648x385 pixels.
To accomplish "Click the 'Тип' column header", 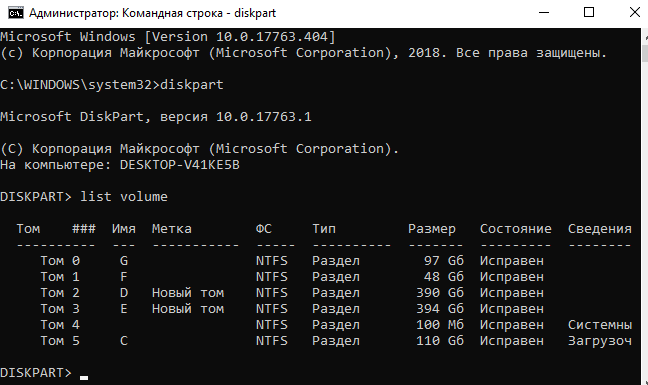I will point(324,229).
